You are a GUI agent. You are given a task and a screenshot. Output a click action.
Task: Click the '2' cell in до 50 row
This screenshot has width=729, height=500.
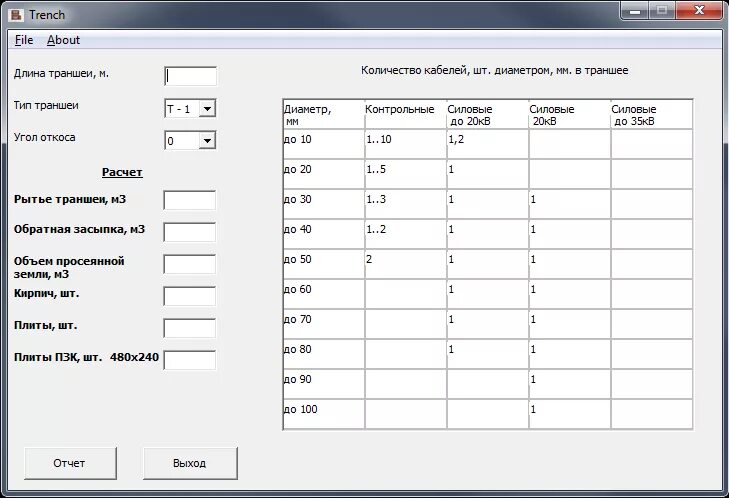405,264
